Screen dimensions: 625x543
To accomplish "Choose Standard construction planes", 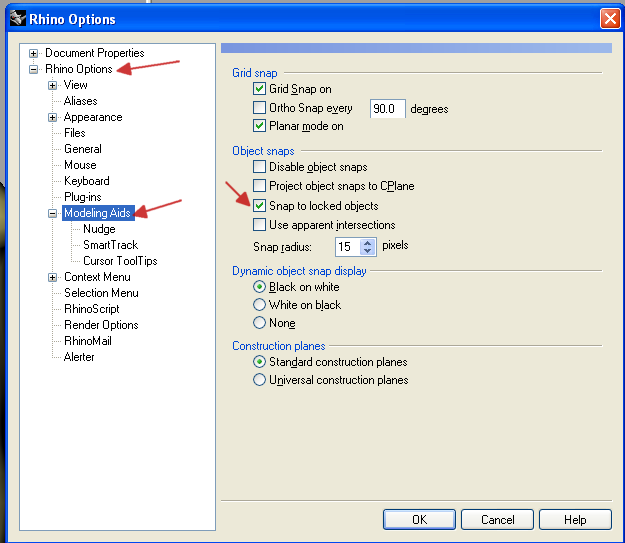I will [x=259, y=362].
